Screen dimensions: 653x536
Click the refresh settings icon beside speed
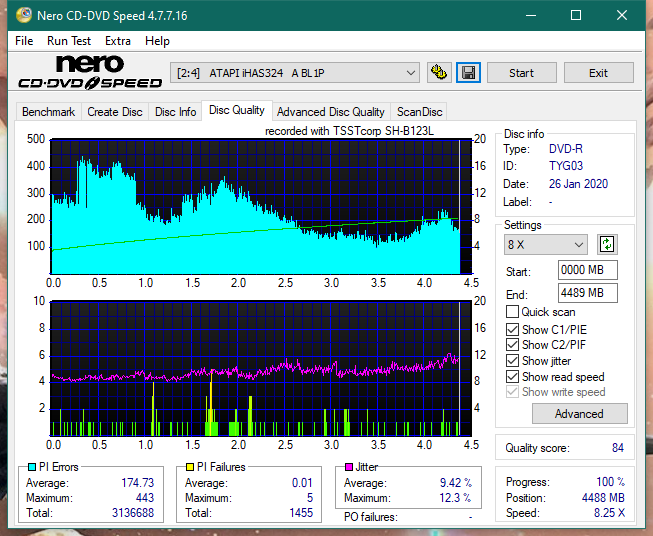pyautogui.click(x=607, y=244)
